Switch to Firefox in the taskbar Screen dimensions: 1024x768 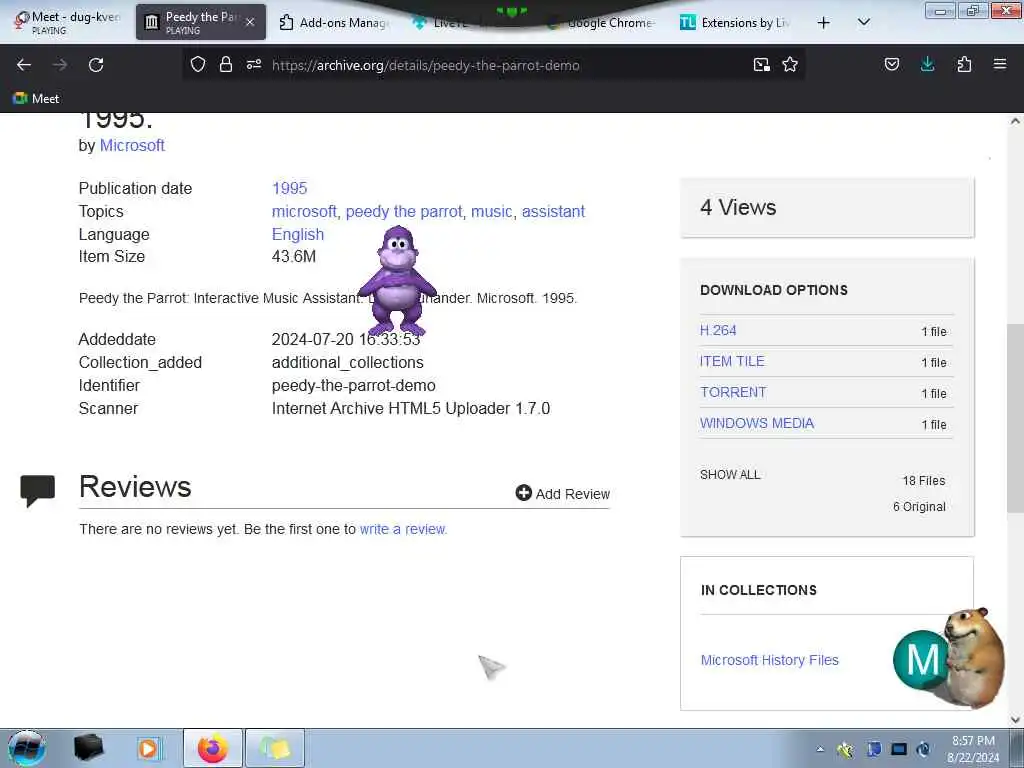[x=213, y=748]
